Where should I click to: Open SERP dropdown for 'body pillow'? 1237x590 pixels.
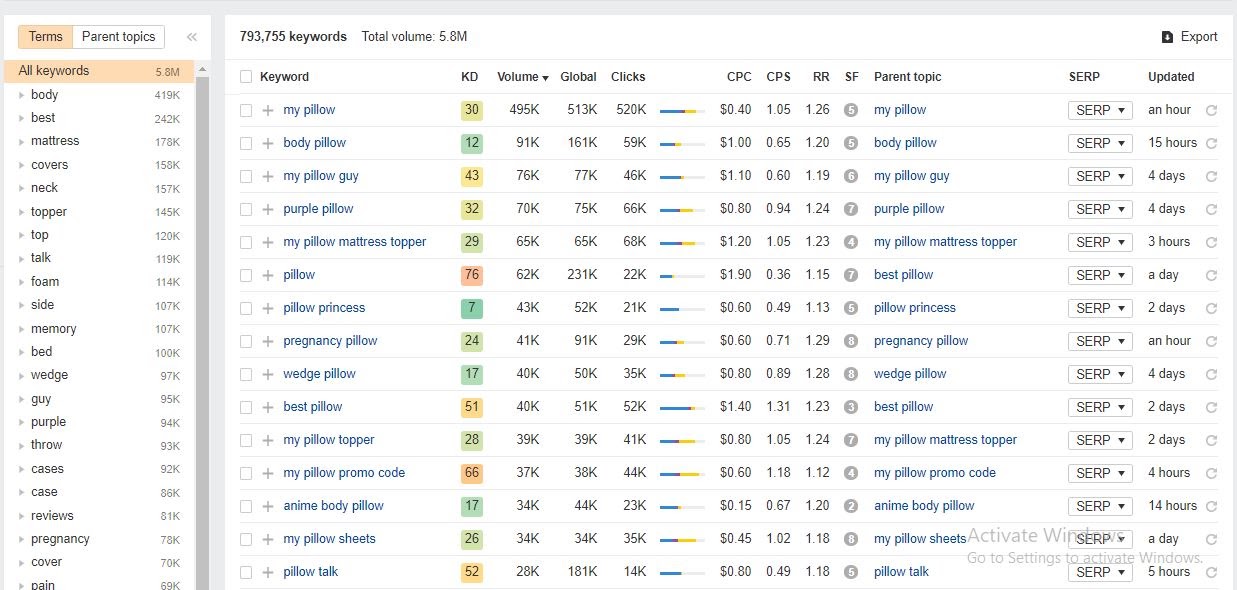(x=1100, y=143)
